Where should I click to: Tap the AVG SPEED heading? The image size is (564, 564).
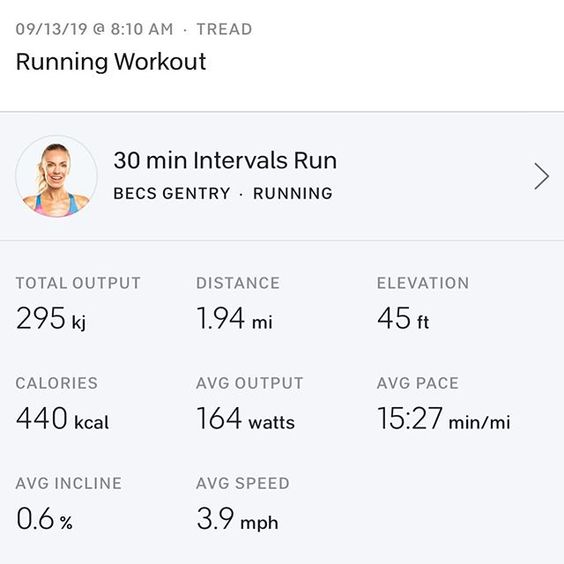(x=243, y=483)
